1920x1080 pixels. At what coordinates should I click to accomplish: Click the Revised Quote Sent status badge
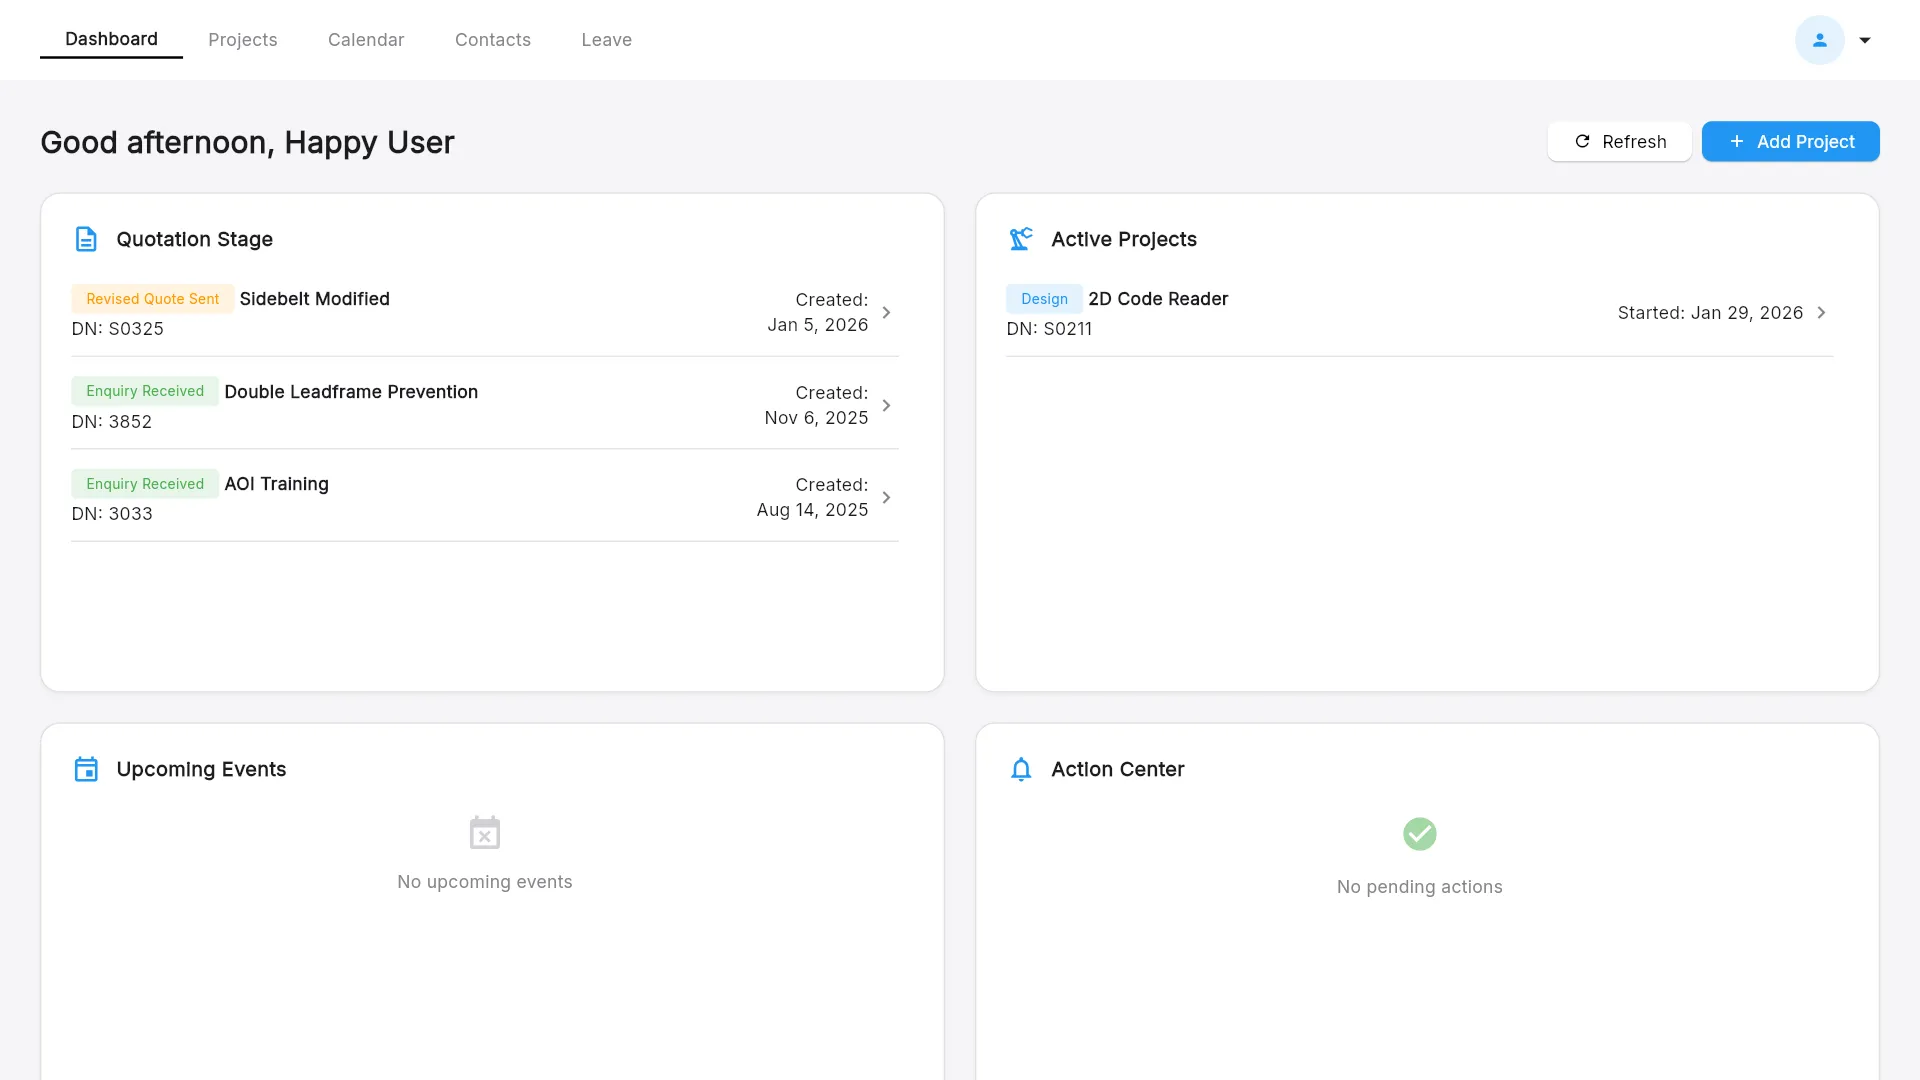(152, 298)
